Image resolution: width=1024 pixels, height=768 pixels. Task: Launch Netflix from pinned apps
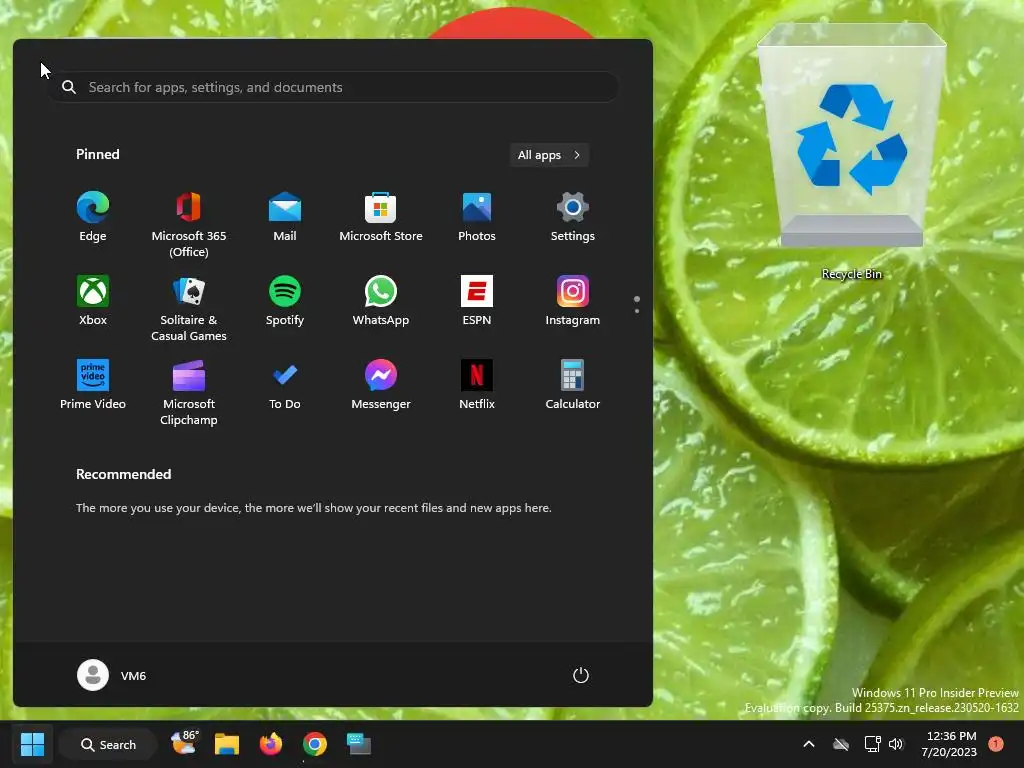(477, 385)
